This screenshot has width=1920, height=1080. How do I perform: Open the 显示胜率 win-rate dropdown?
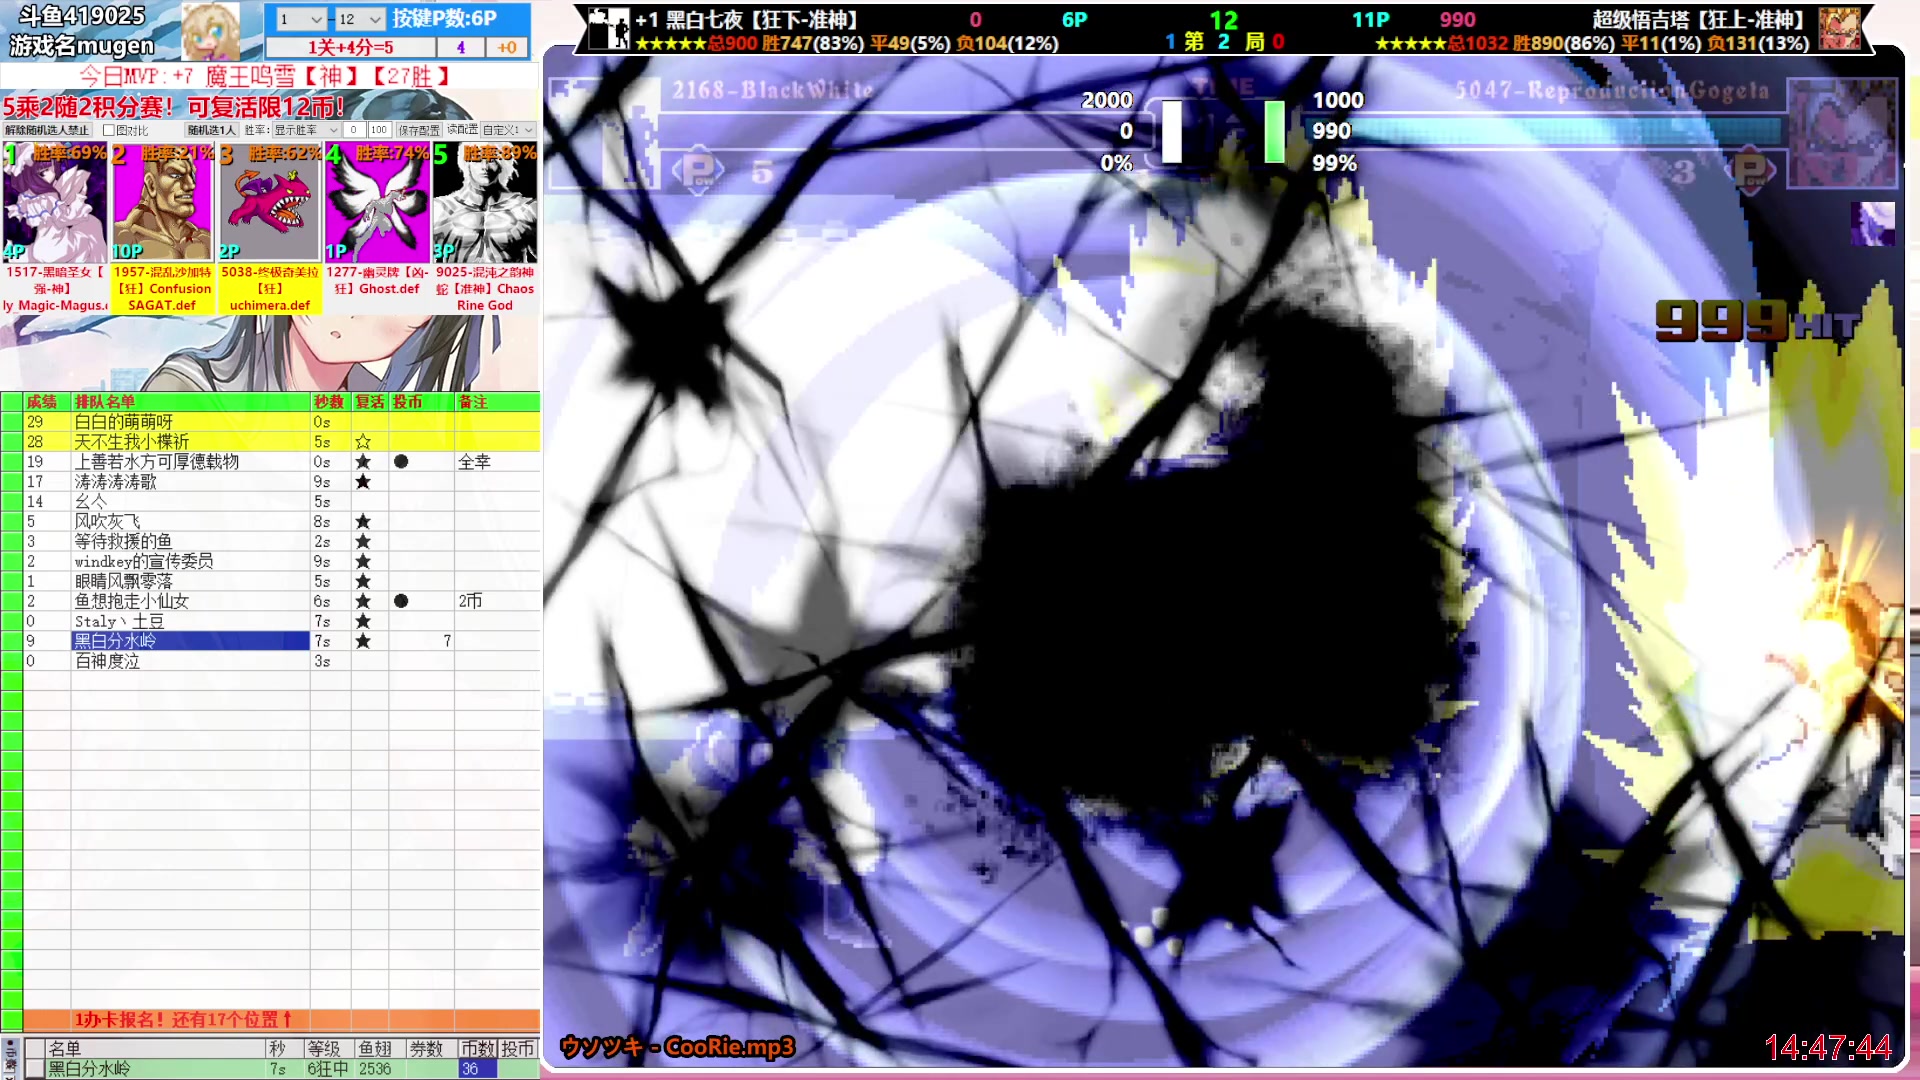tap(306, 130)
